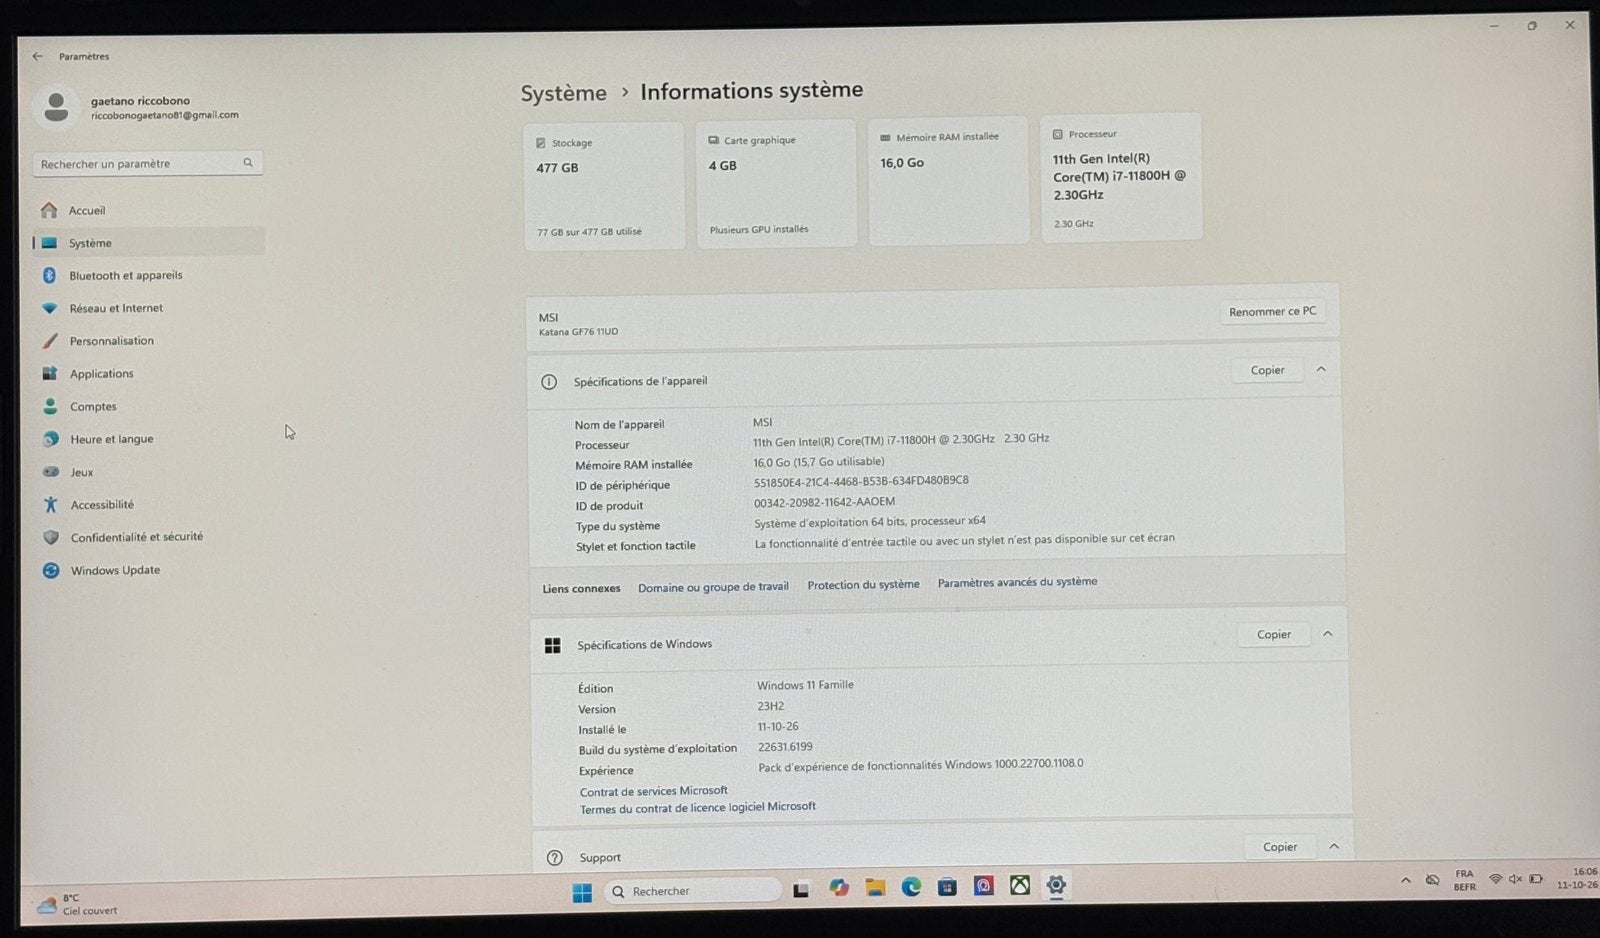Go back using the Paramètres back arrow
This screenshot has height=938, width=1600.
tap(38, 56)
